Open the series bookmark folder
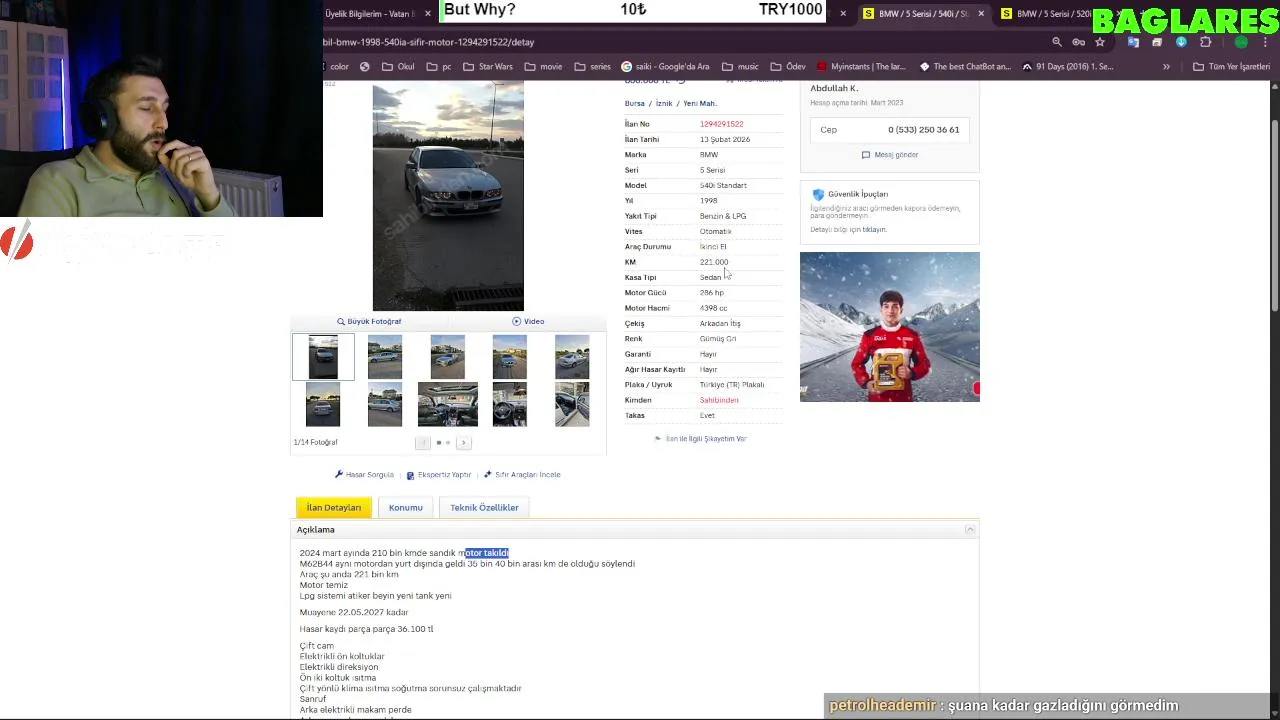1280x720 pixels. pyautogui.click(x=592, y=67)
